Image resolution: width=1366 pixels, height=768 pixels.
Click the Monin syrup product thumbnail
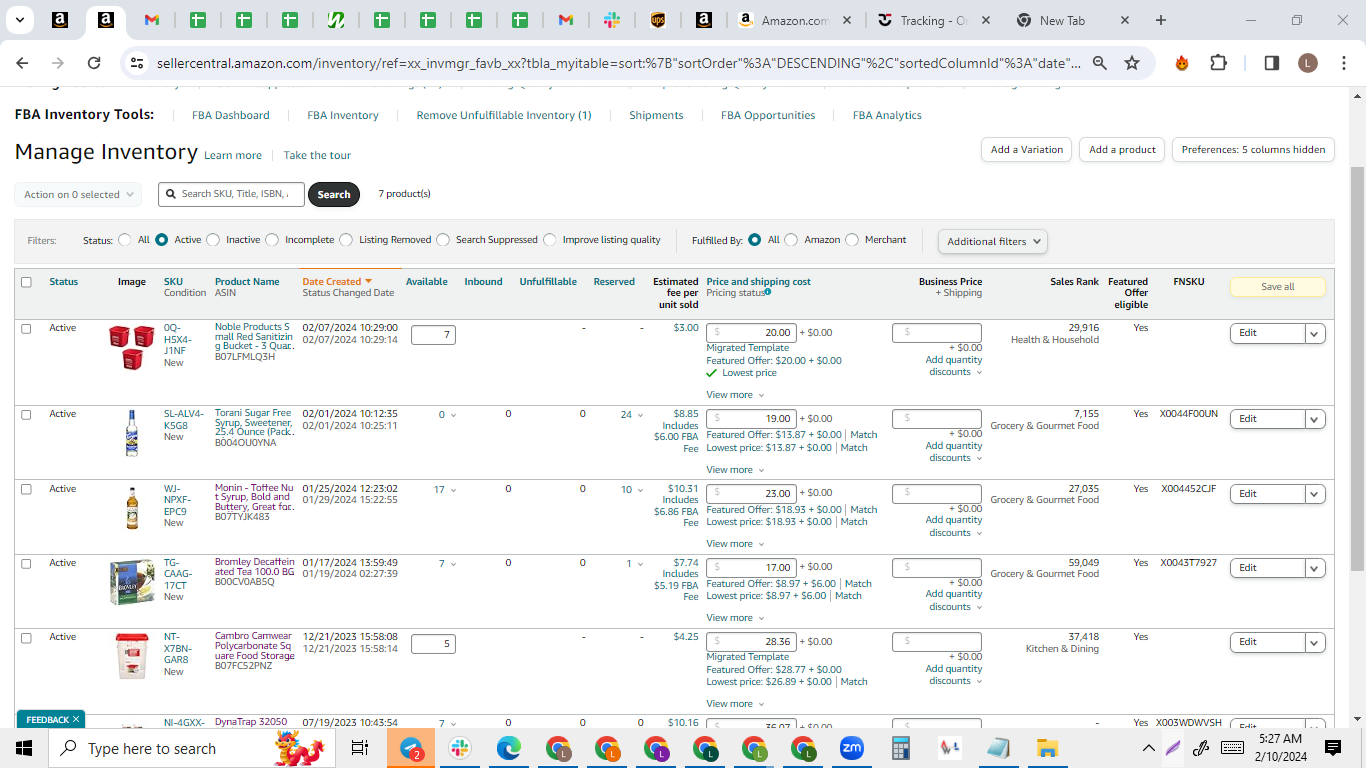(131, 508)
